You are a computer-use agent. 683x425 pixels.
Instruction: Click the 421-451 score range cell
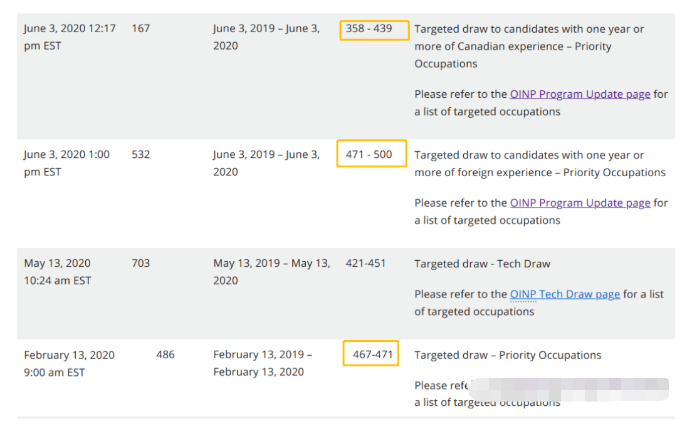(368, 264)
